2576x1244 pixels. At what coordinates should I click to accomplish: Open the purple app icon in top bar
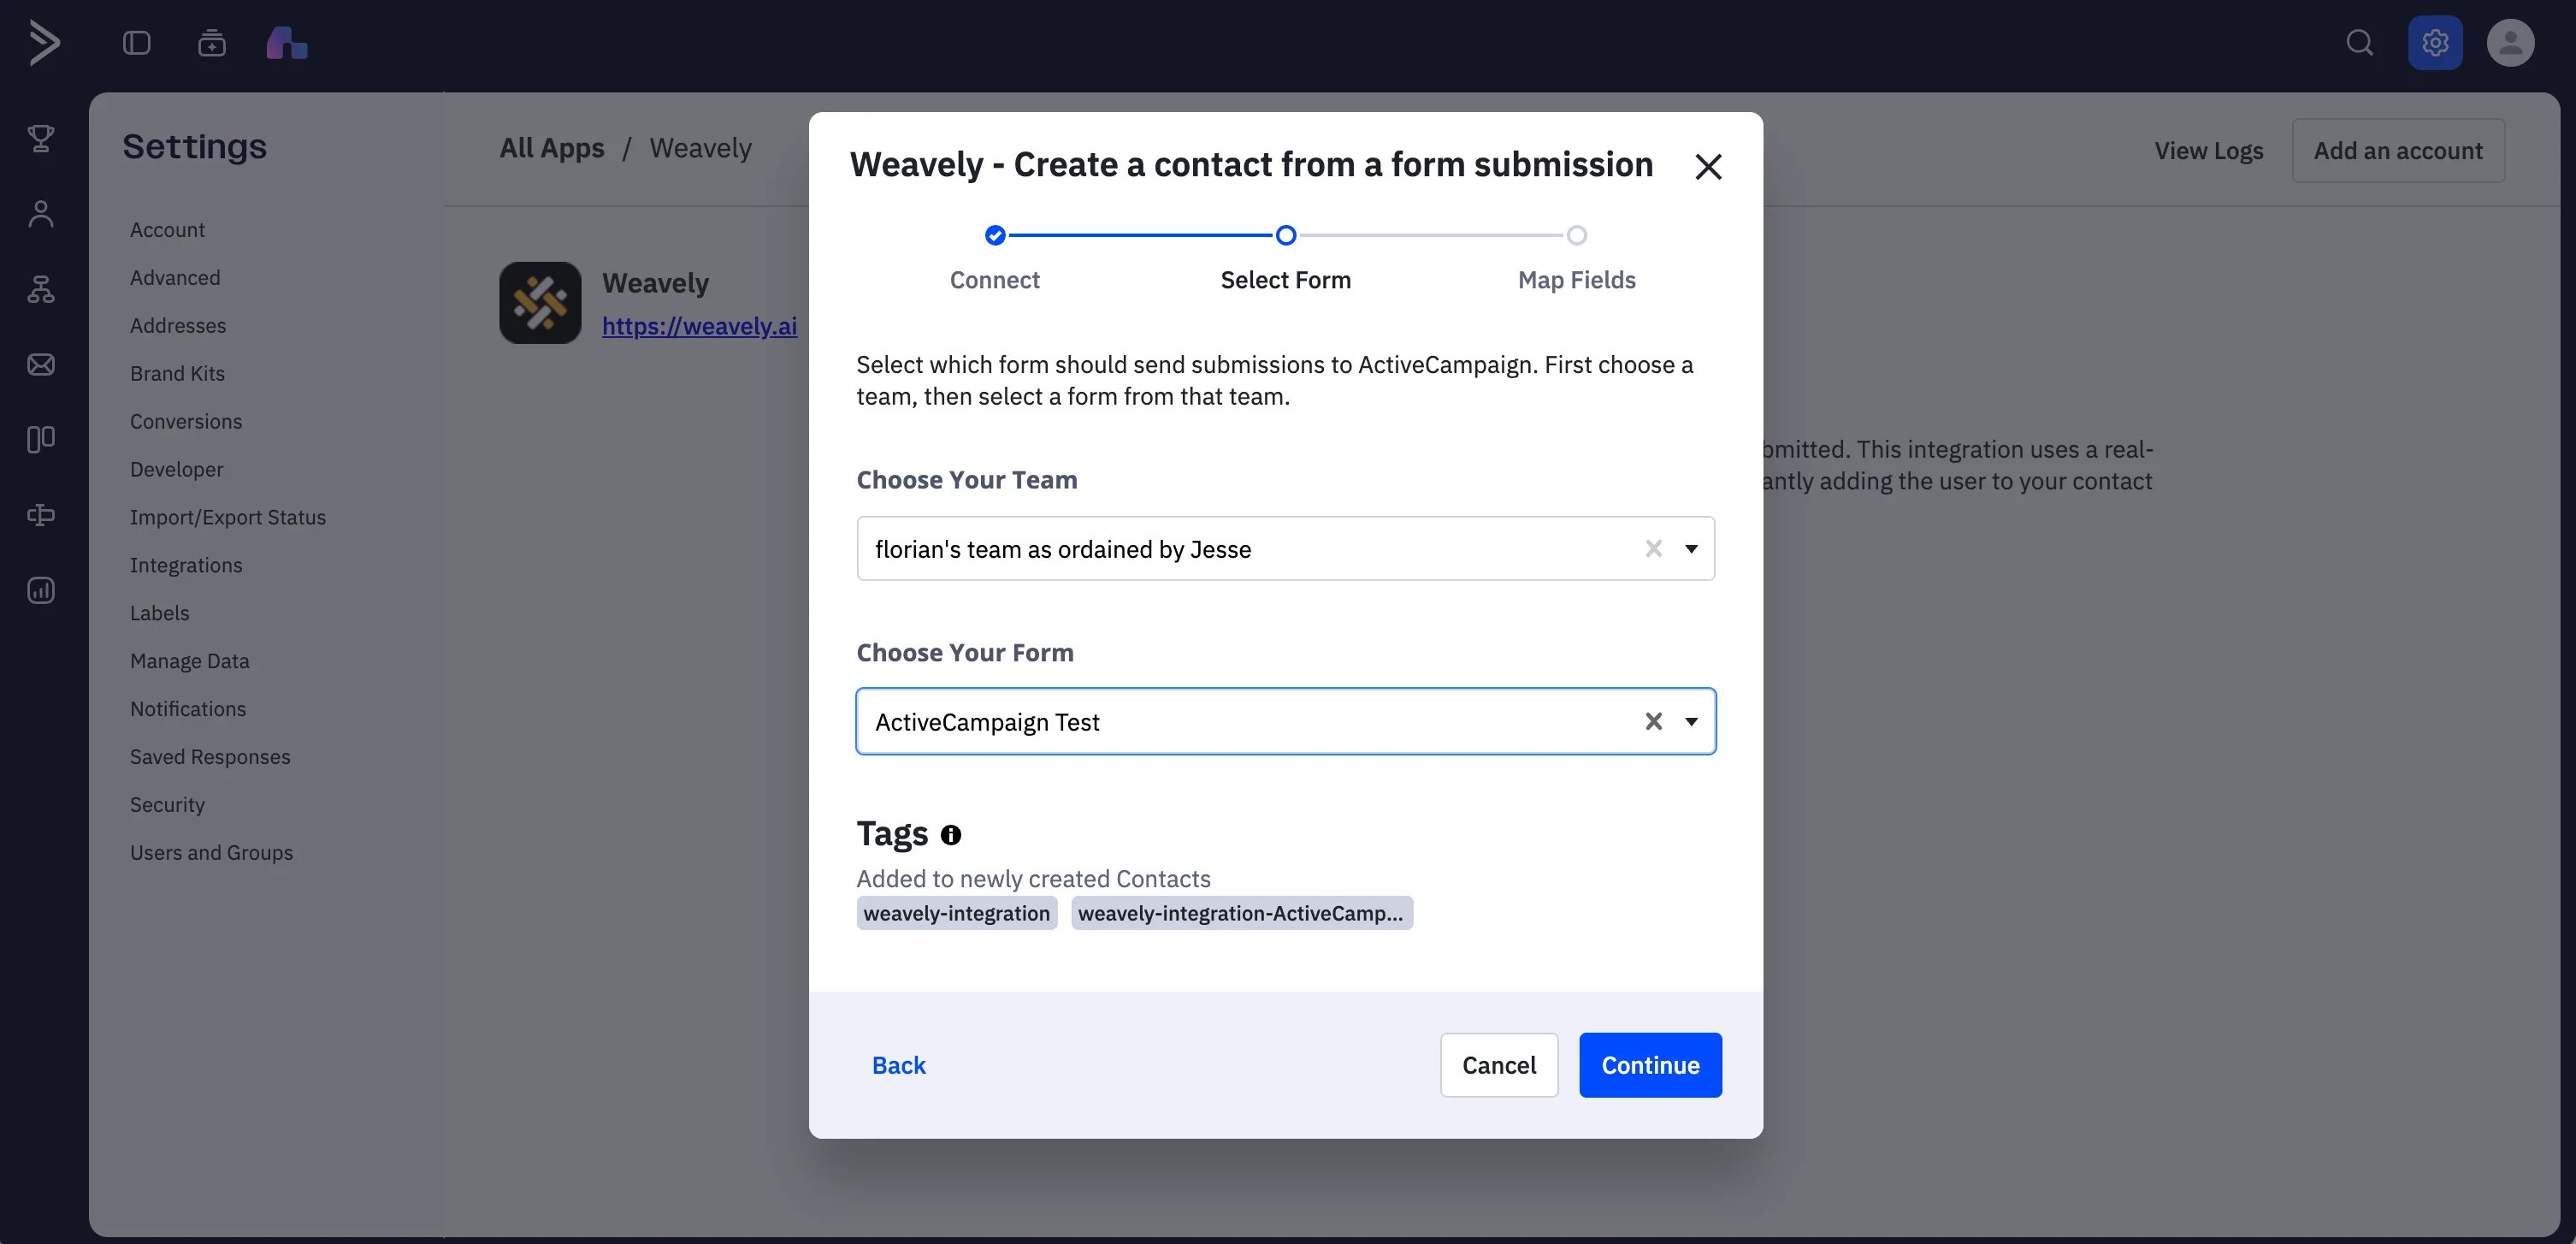pyautogui.click(x=287, y=43)
